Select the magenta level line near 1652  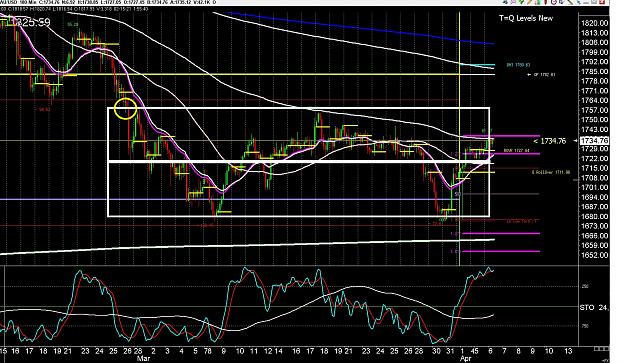pyautogui.click(x=501, y=251)
